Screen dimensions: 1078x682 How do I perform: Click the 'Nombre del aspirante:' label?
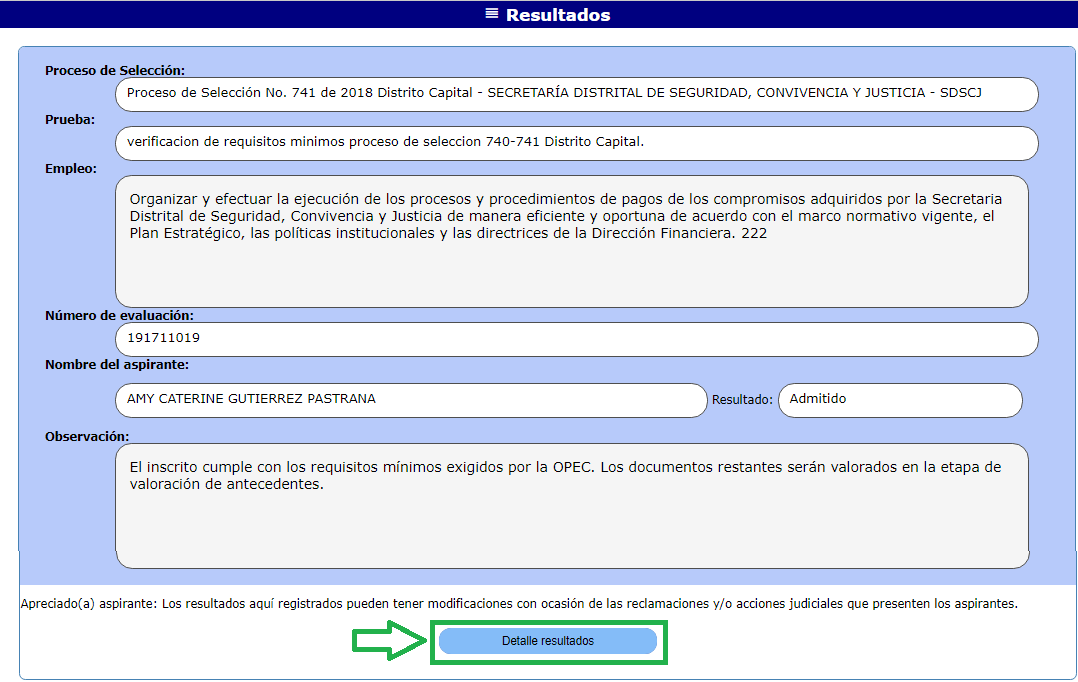point(117,364)
